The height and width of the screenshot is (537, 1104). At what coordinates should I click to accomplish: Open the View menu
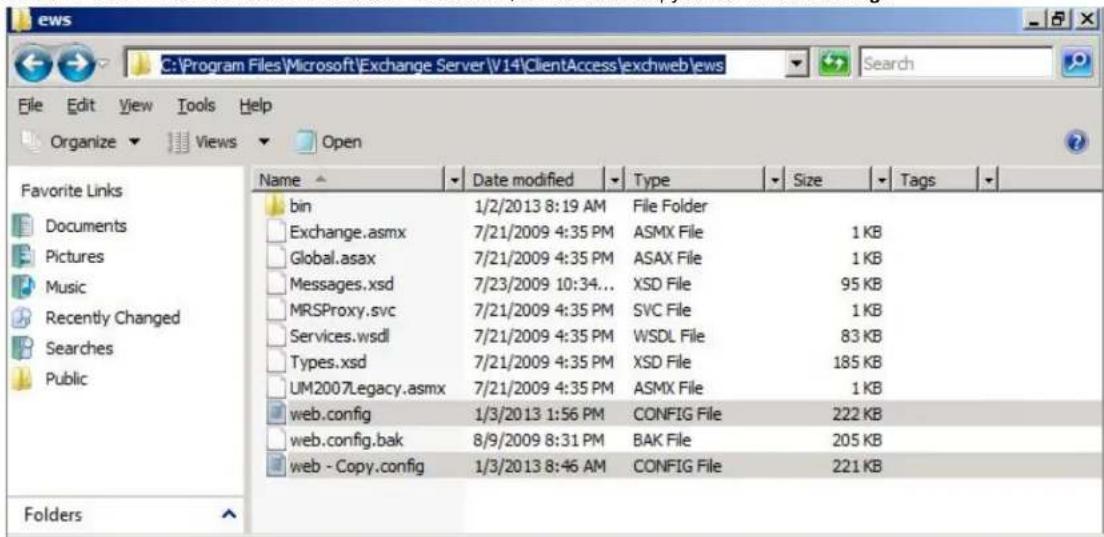[135, 106]
